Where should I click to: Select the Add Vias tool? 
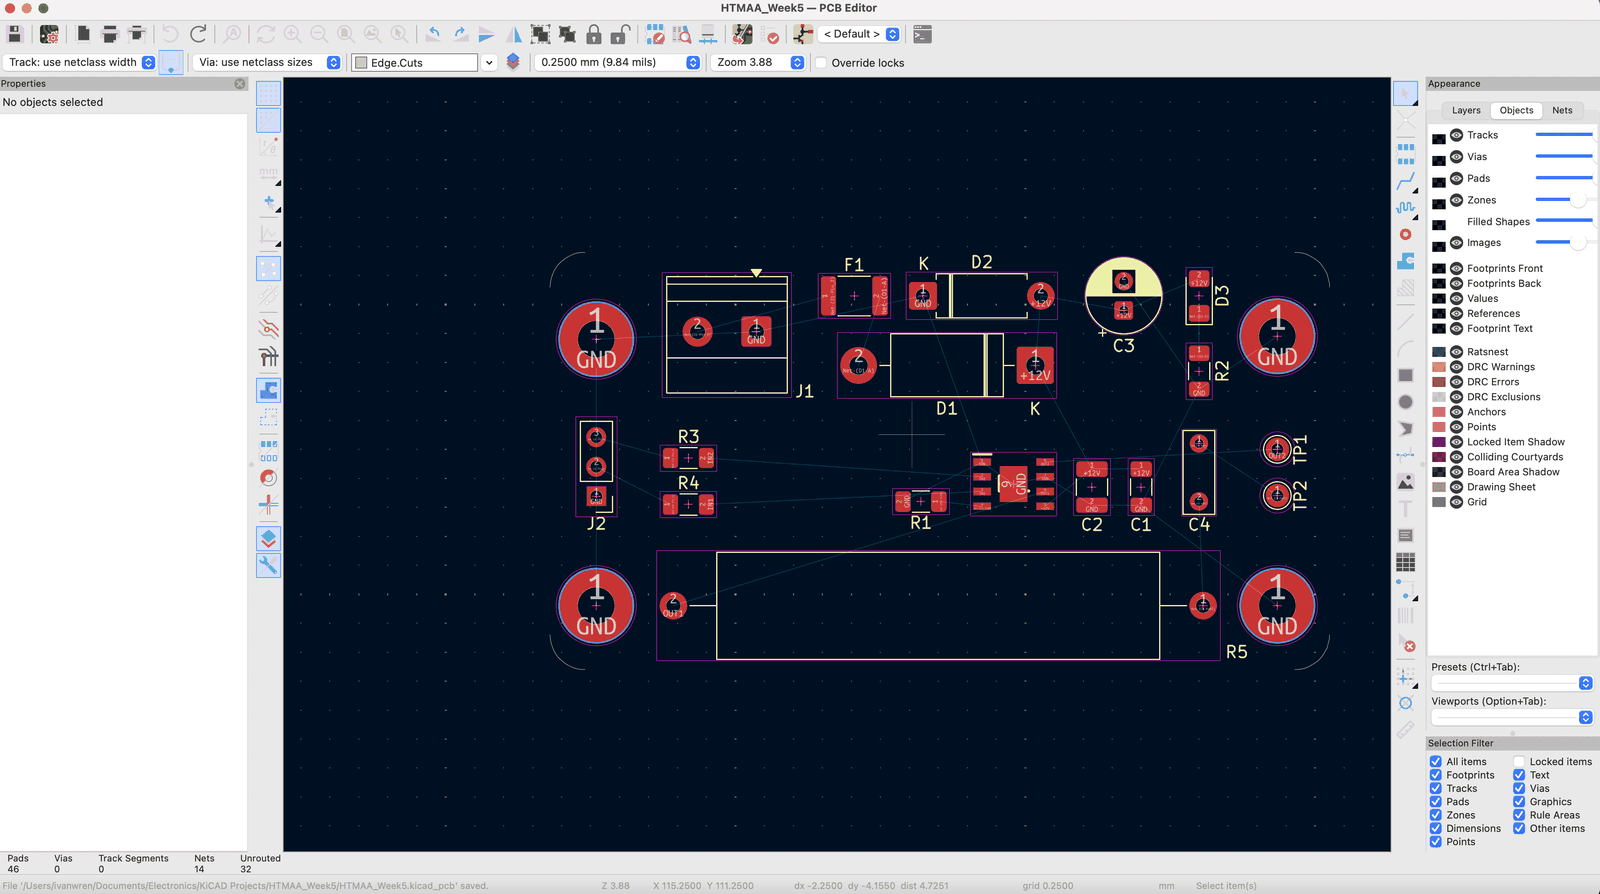click(1406, 234)
